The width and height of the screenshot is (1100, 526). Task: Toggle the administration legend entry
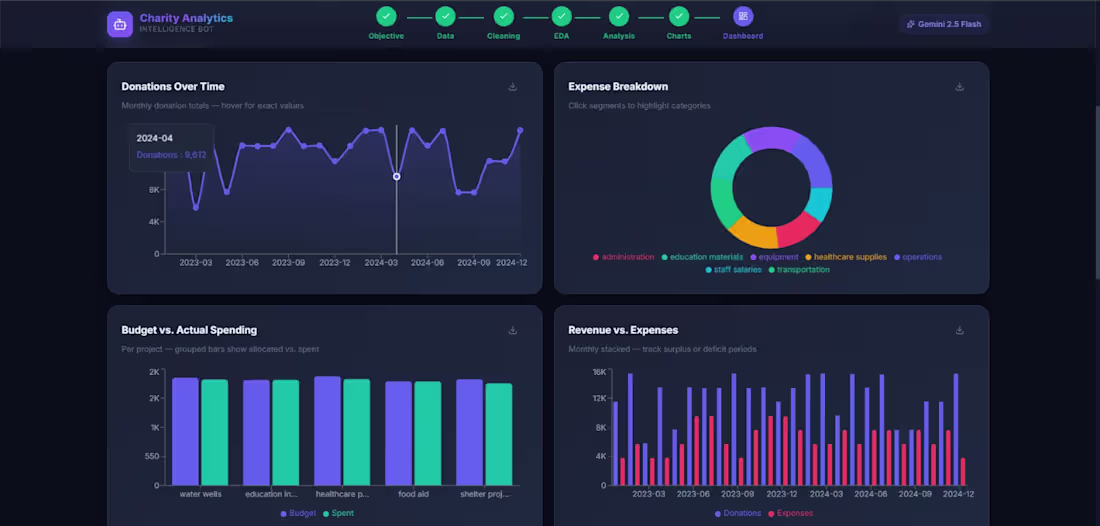tap(624, 257)
